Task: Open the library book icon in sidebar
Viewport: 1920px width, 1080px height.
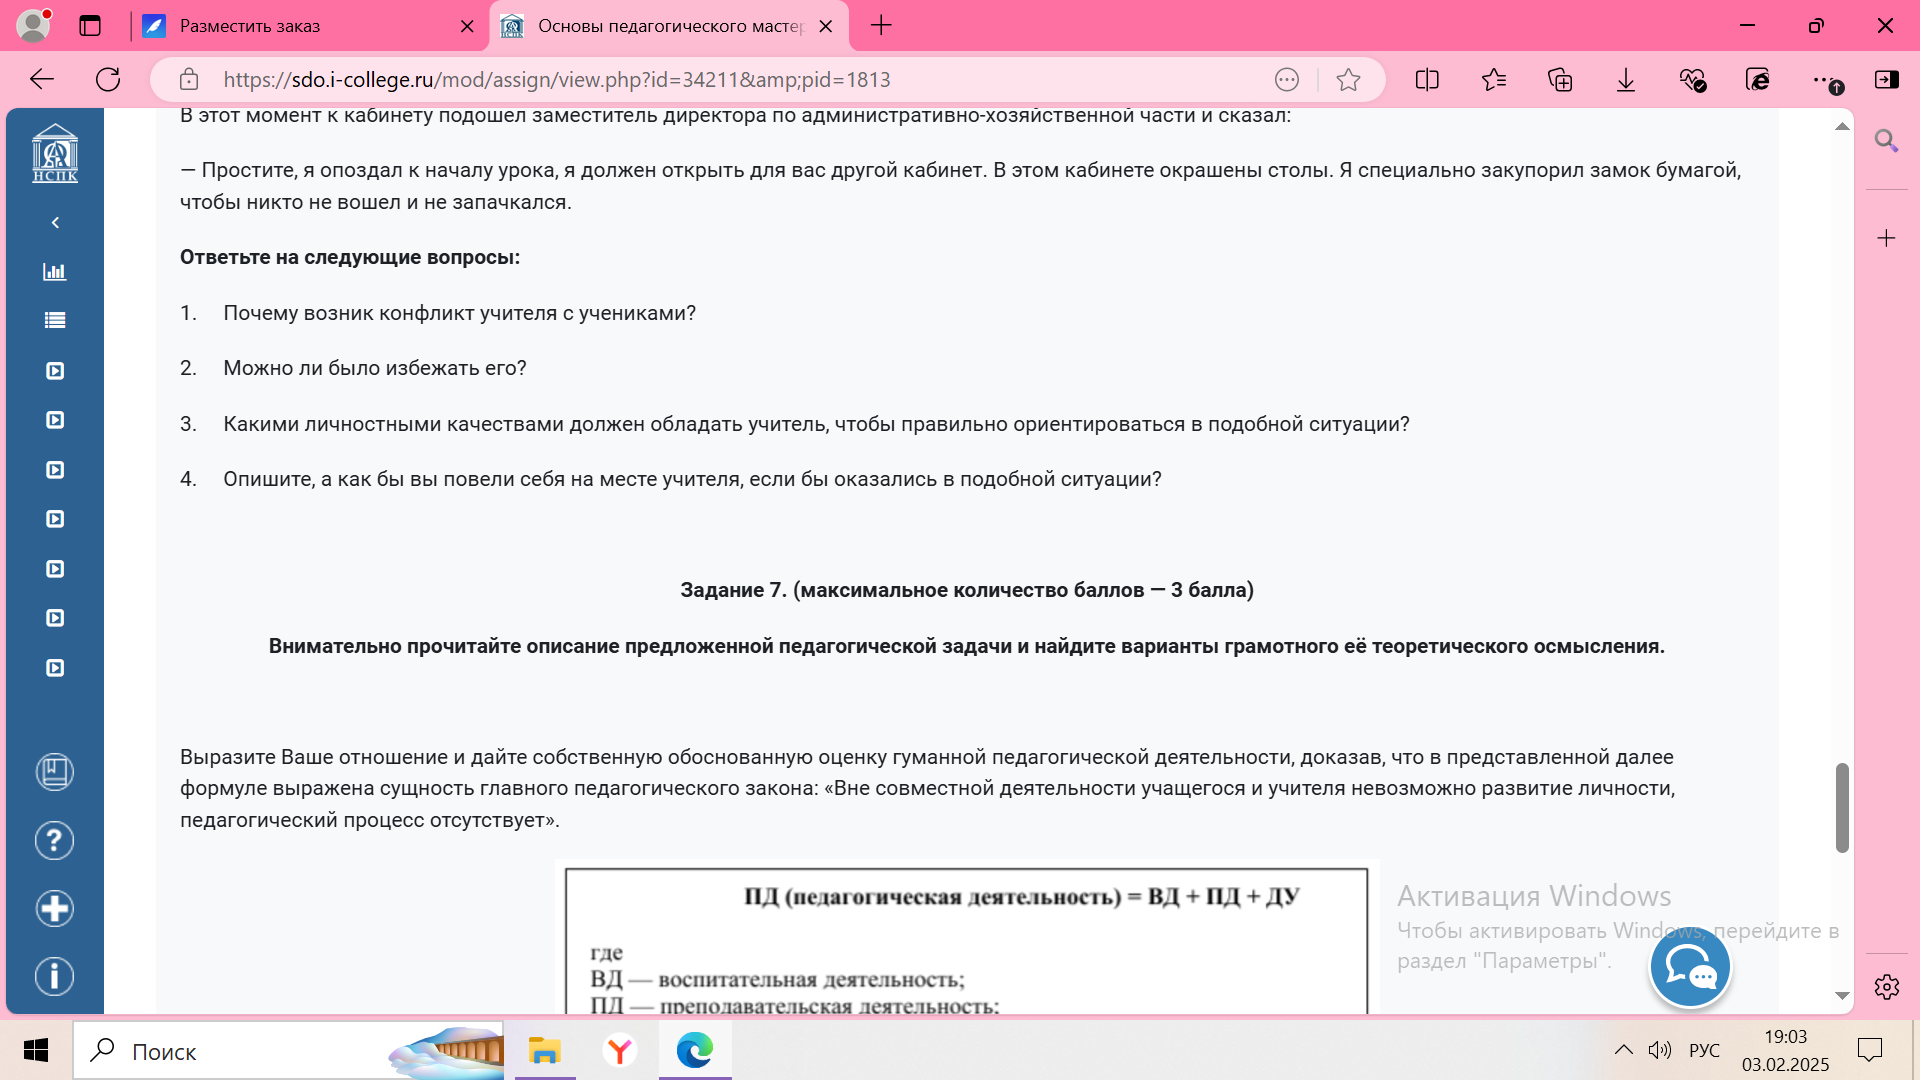Action: (55, 772)
